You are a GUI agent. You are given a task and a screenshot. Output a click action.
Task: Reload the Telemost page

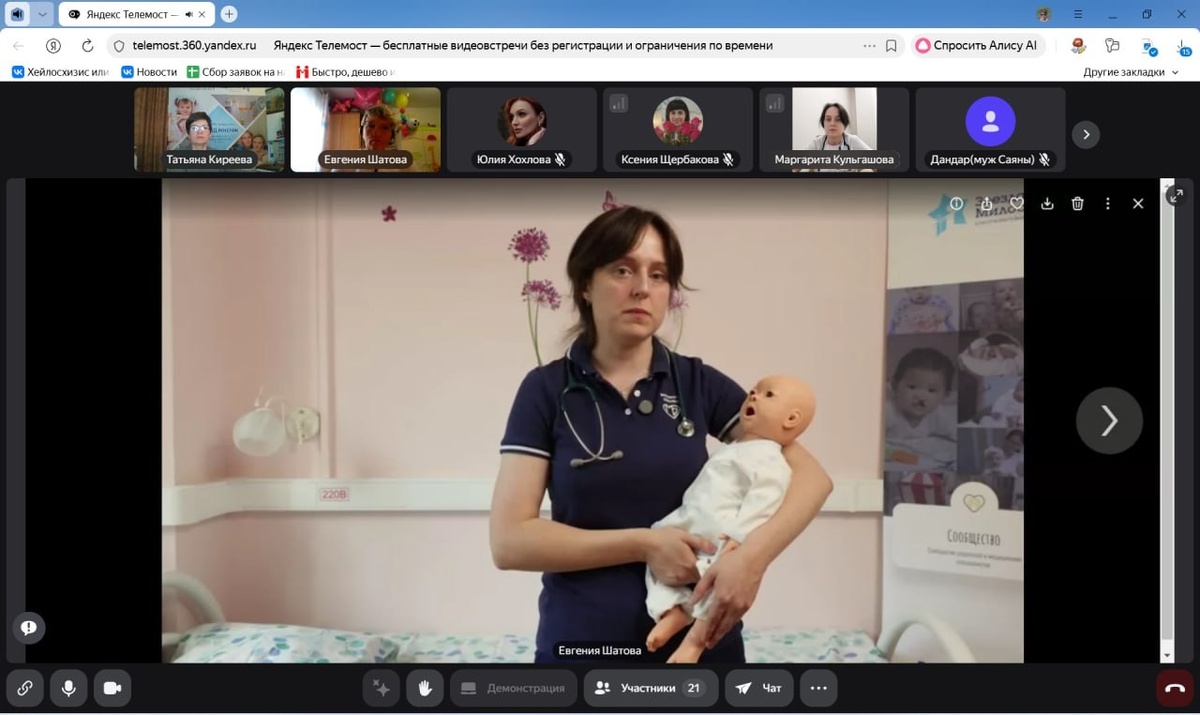coord(88,45)
